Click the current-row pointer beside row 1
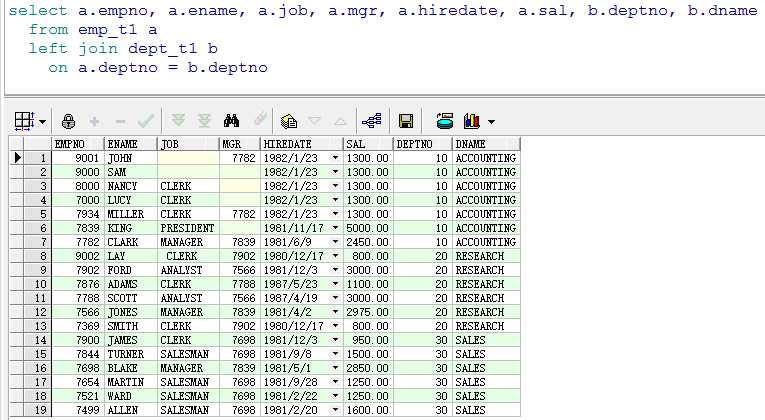This screenshot has height=420, width=765. pyautogui.click(x=17, y=158)
